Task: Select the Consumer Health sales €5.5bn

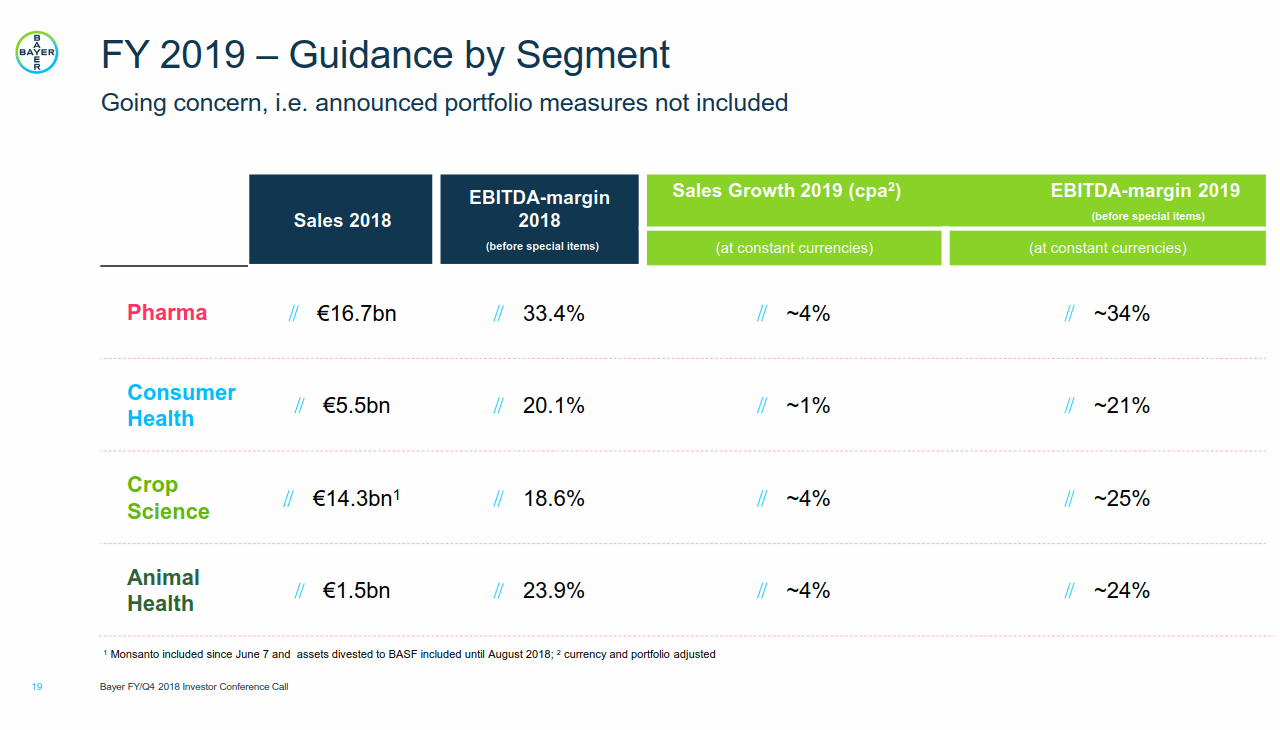Action: [356, 406]
